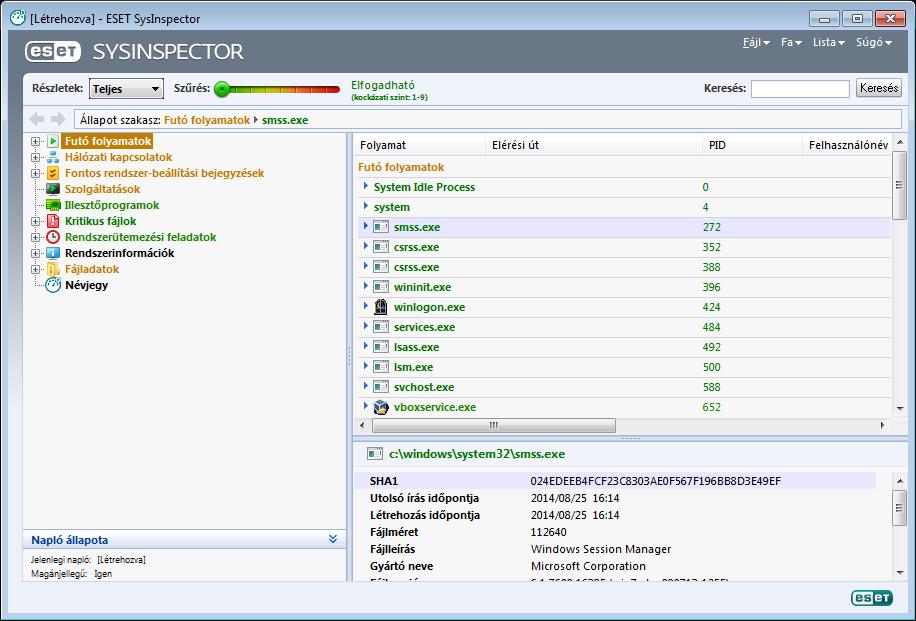Click the Fájlméret 112640 row

pyautogui.click(x=616, y=532)
